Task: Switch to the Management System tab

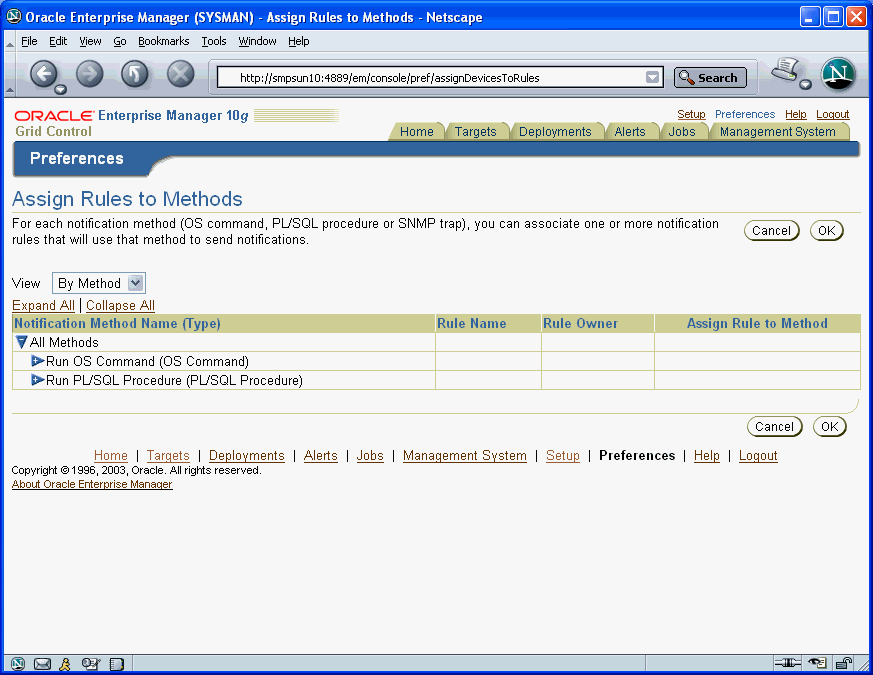Action: coord(777,132)
